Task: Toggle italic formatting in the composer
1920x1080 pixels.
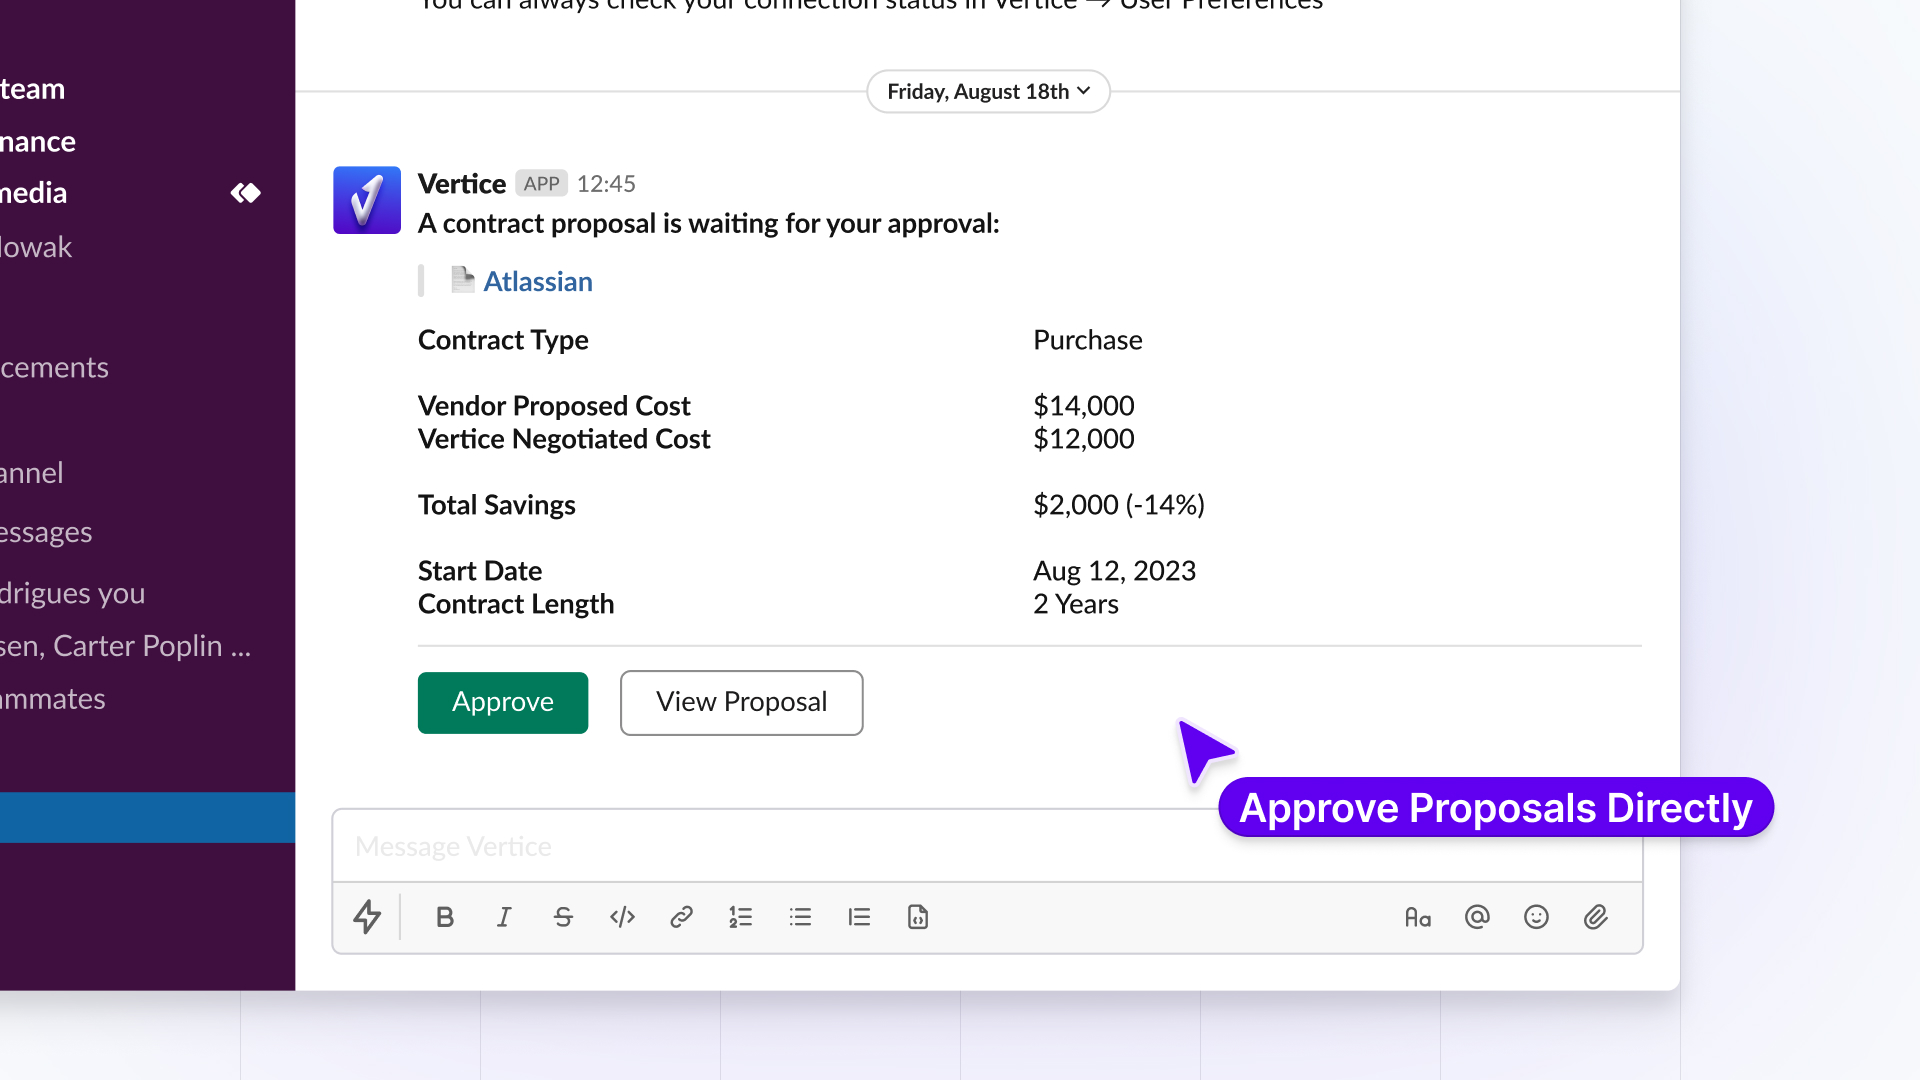Action: click(504, 917)
